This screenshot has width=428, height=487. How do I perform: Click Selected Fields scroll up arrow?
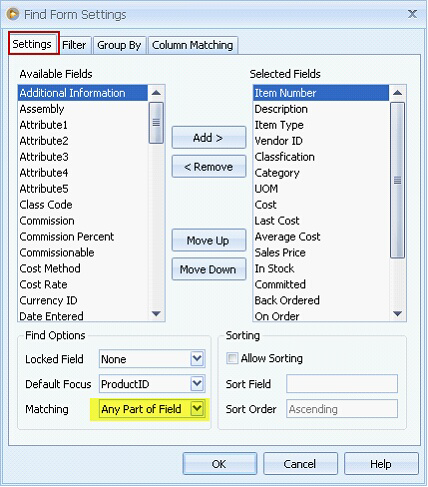point(397,93)
